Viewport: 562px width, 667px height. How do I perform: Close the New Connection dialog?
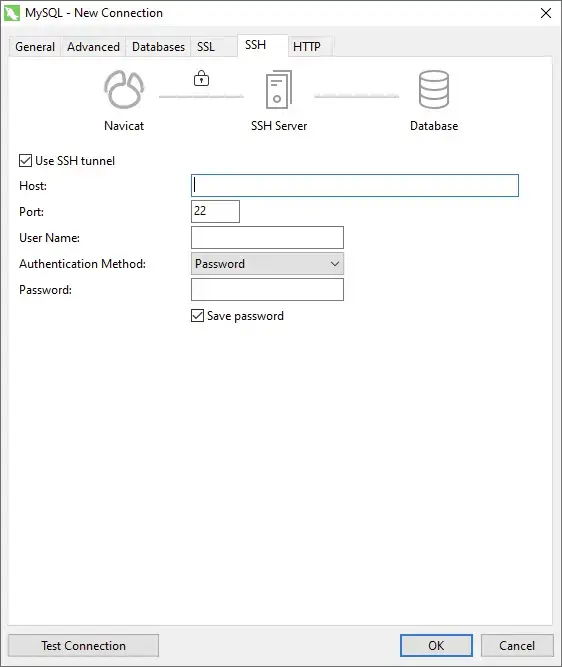[546, 13]
